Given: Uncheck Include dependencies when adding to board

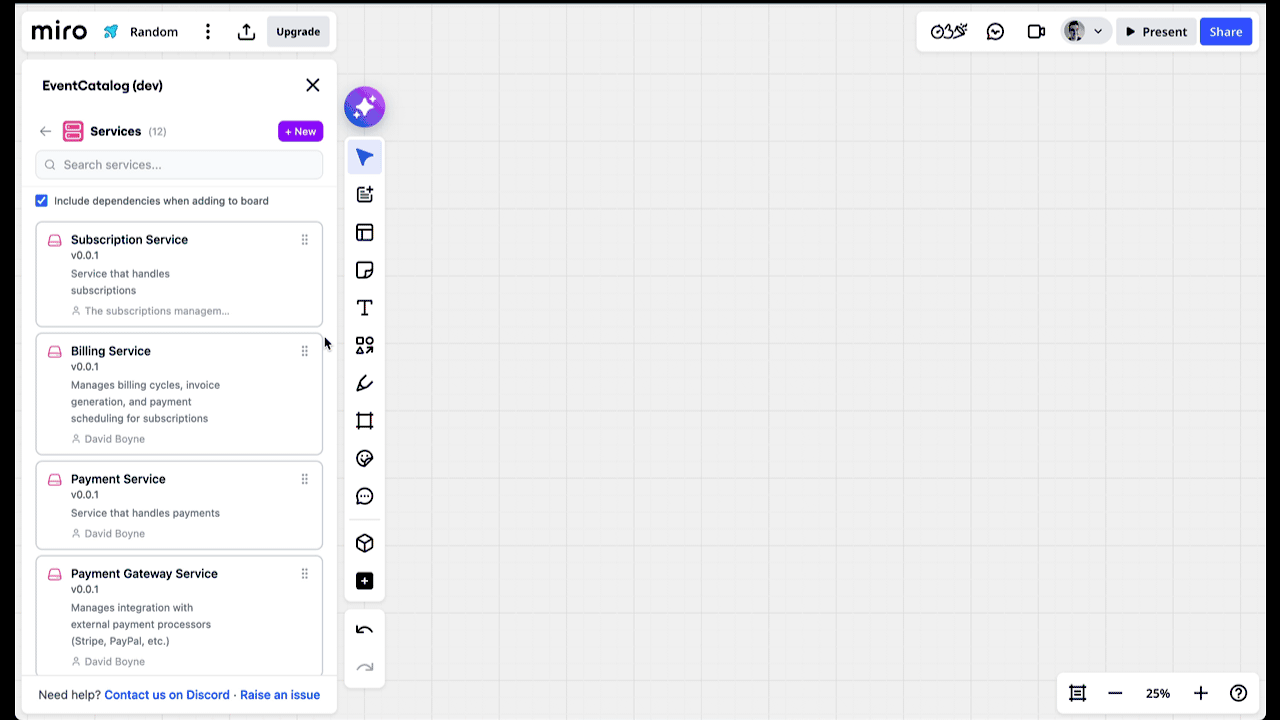Looking at the screenshot, I should [x=41, y=200].
